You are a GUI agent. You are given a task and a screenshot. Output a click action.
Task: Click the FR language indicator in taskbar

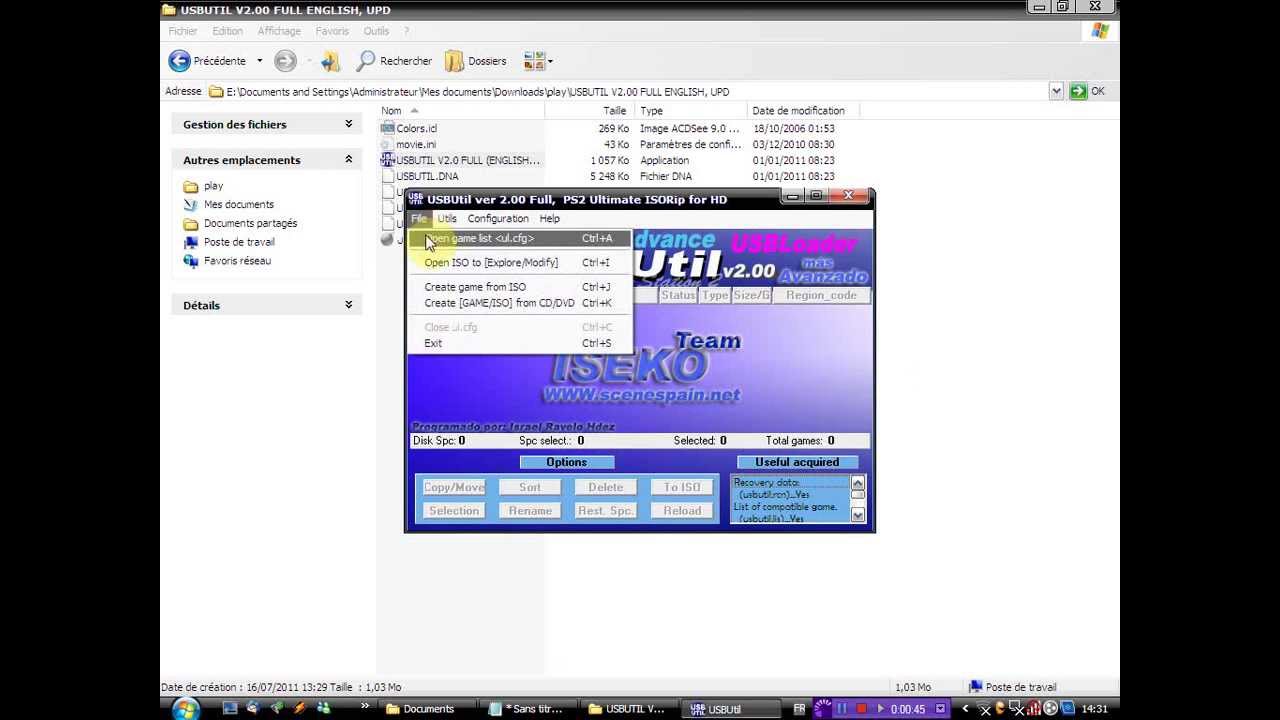coord(799,709)
